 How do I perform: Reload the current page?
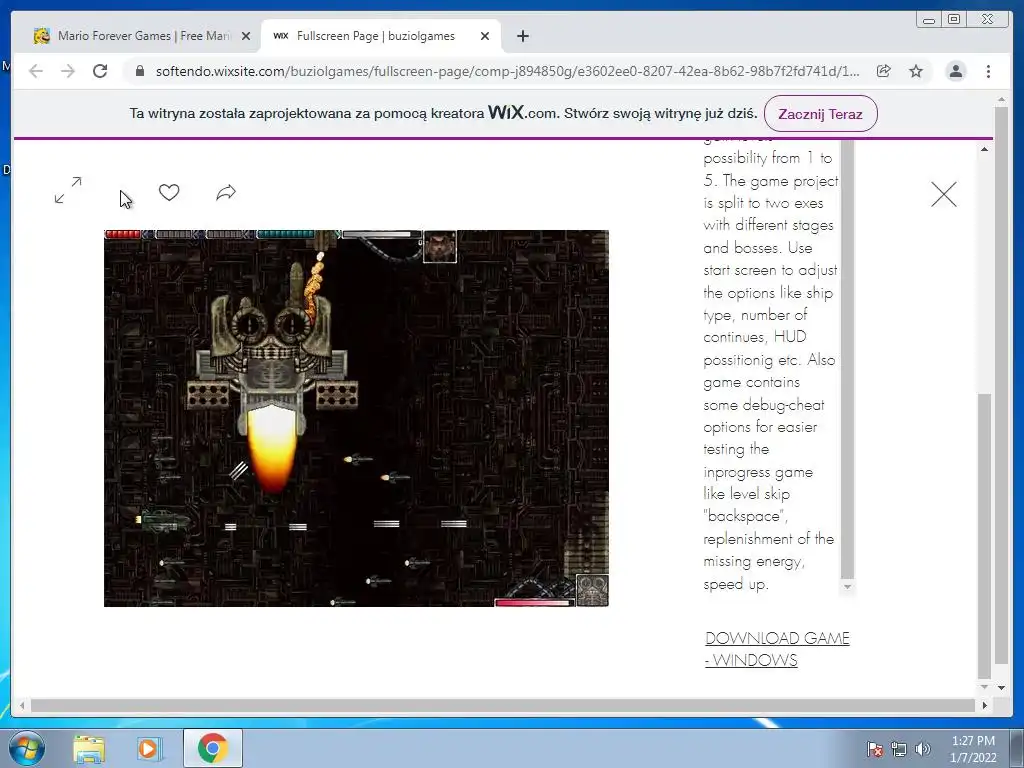click(x=100, y=71)
